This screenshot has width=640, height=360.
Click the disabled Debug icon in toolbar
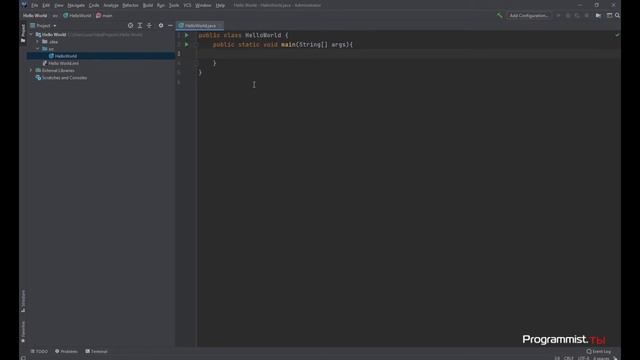point(567,16)
